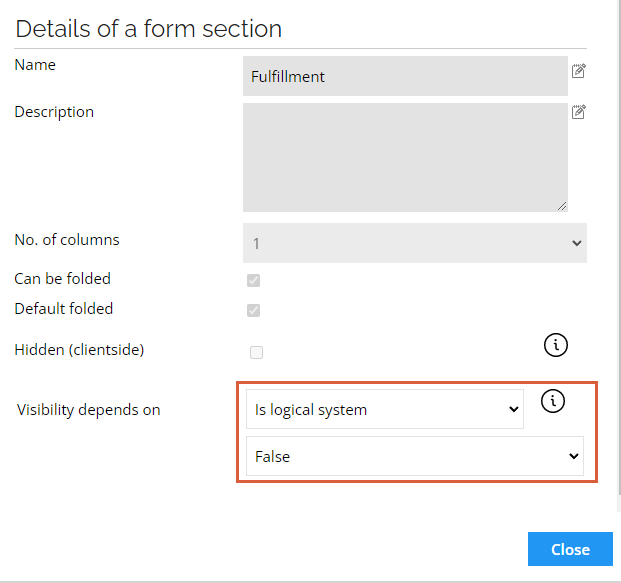Click the Visibility depends on label

coord(89,410)
